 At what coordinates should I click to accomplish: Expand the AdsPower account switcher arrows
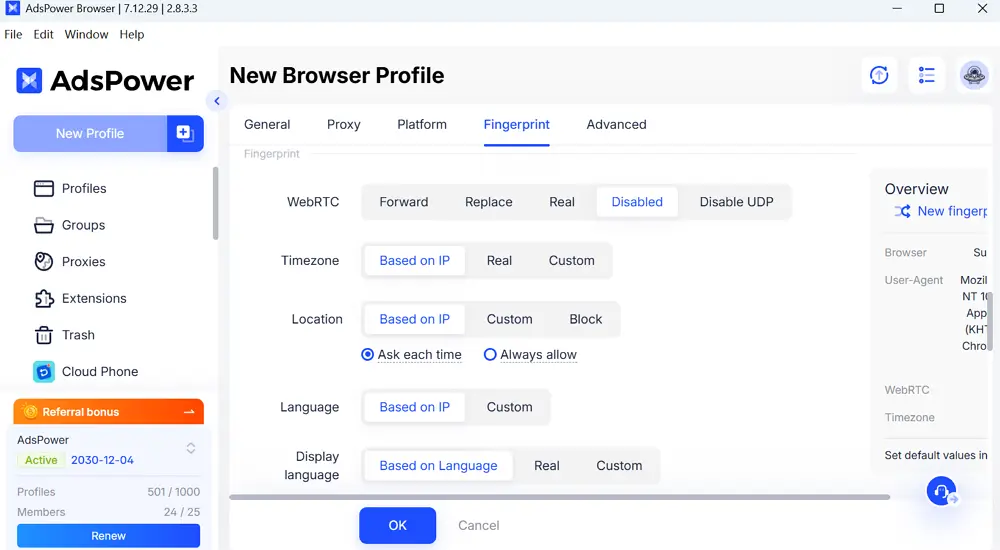tap(191, 449)
